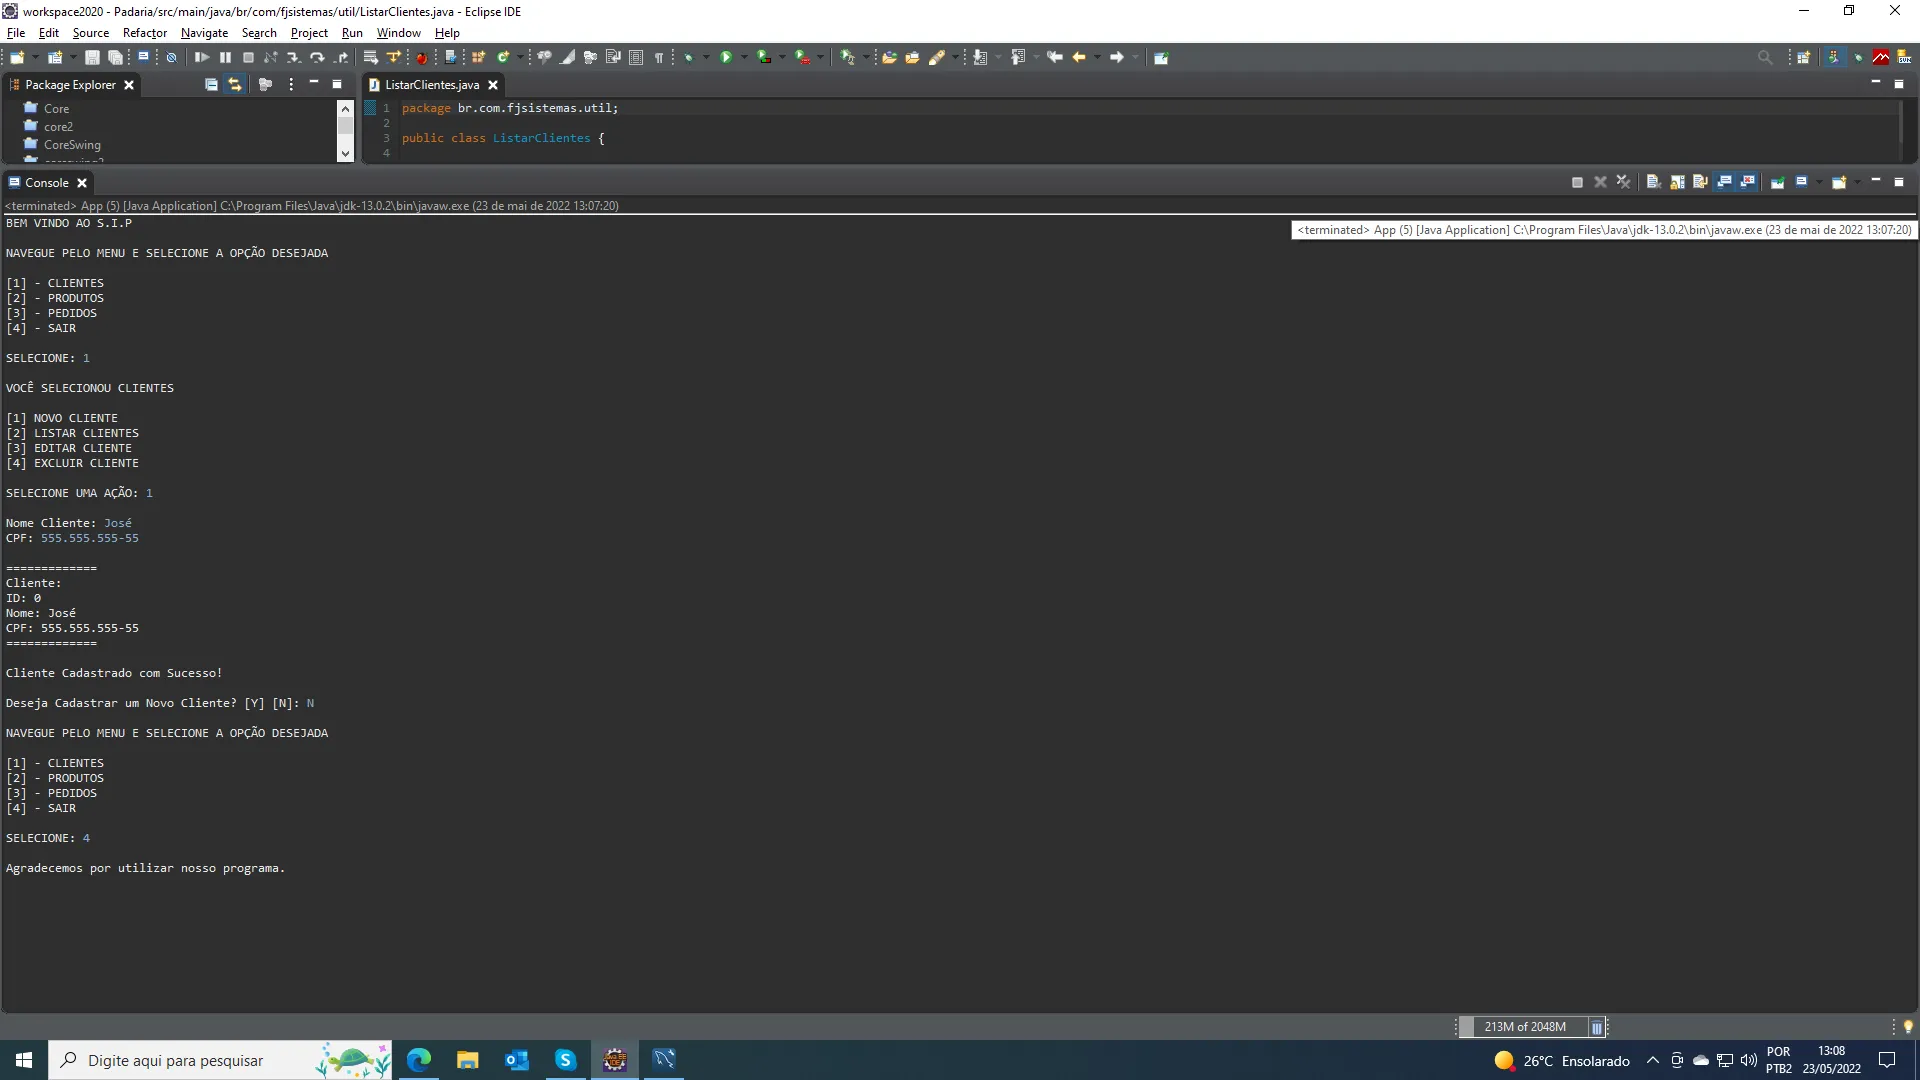This screenshot has height=1080, width=1920.
Task: Click the toolbar search magnifier icon
Action: click(1765, 57)
